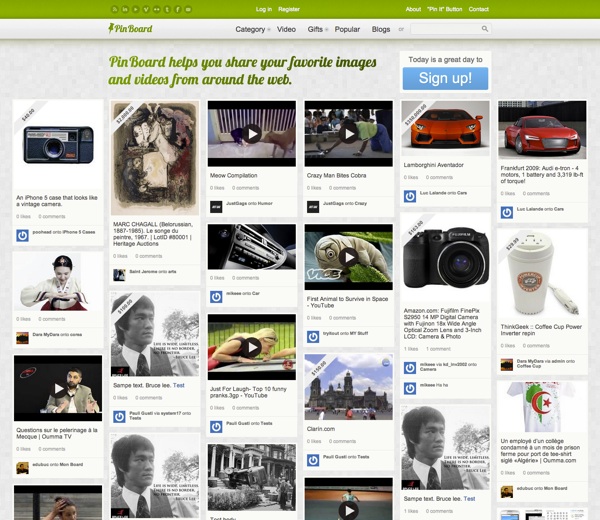Click in the search input field

pyautogui.click(x=446, y=29)
